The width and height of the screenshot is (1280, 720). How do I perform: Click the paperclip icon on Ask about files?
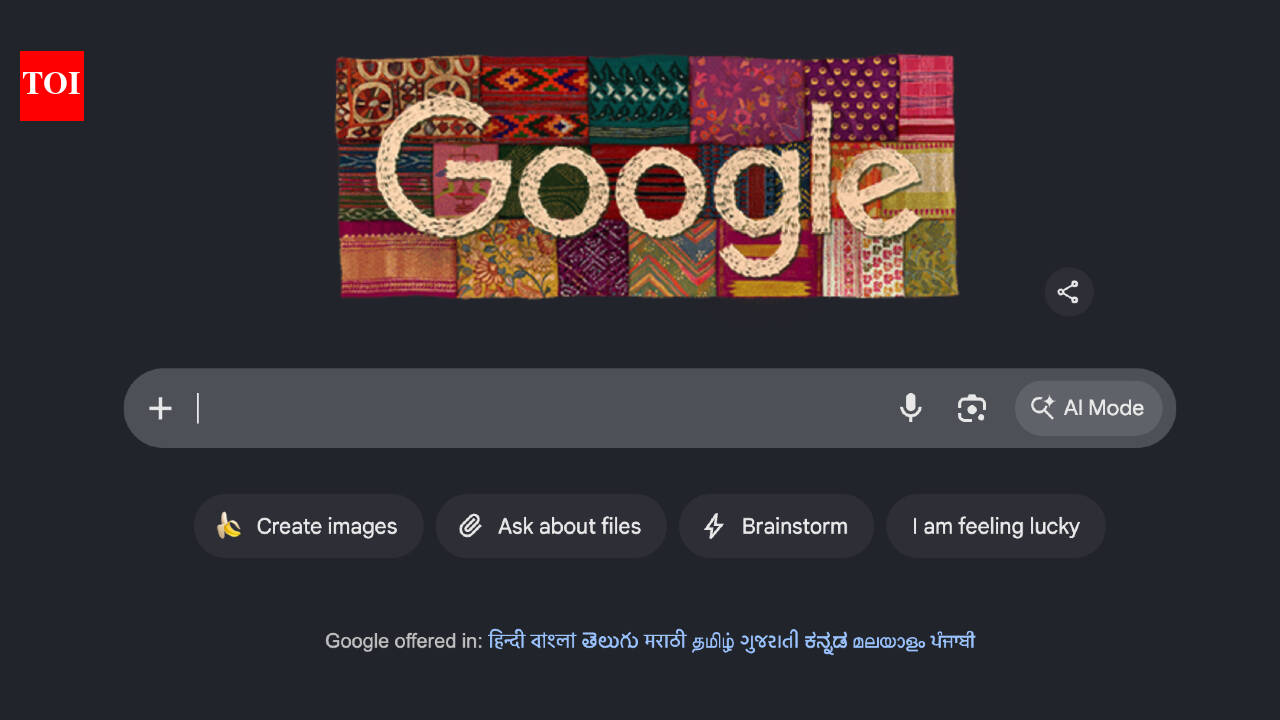pos(470,526)
